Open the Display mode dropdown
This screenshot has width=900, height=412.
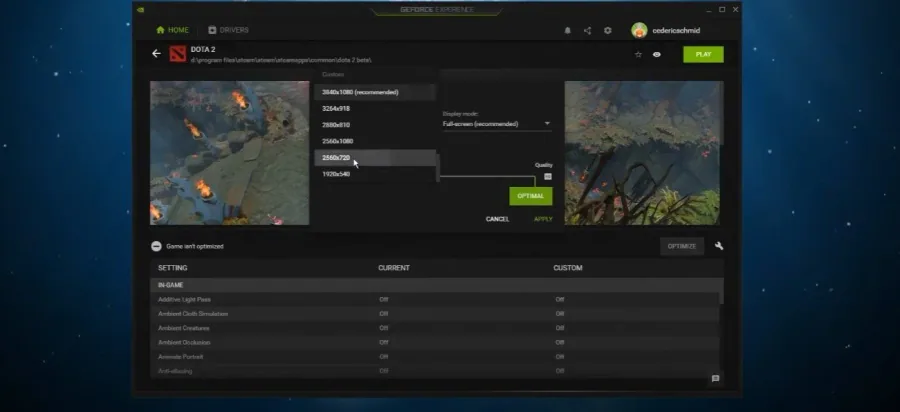coord(497,124)
